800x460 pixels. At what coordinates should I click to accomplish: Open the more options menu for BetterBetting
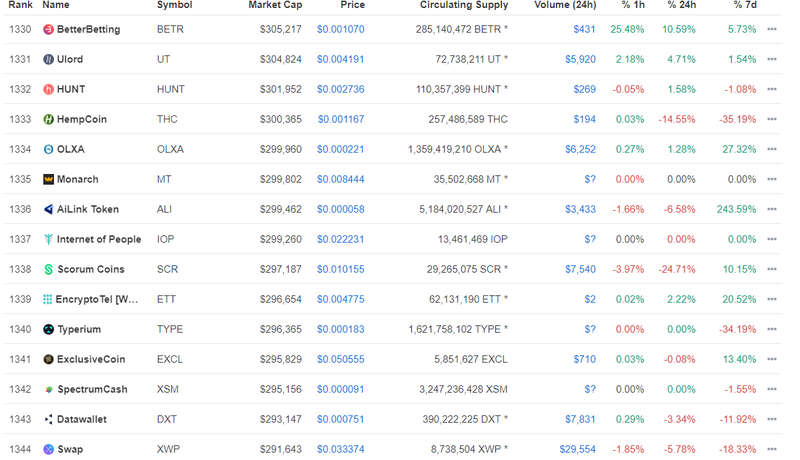point(772,30)
